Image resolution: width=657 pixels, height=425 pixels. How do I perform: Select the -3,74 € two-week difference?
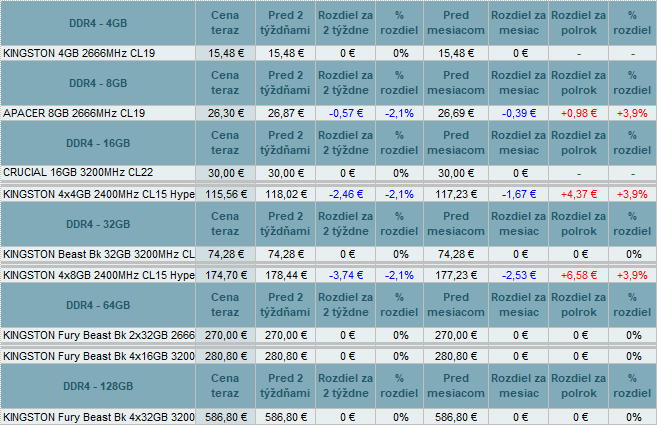346,275
